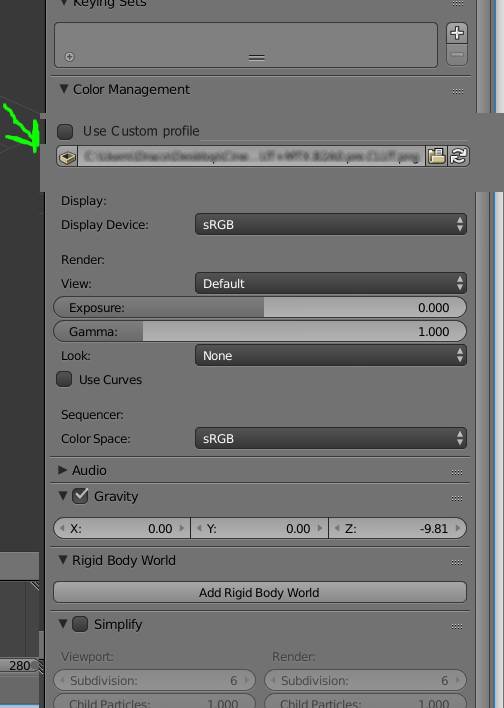The height and width of the screenshot is (708, 504).
Task: Click the Gravity Z value field
Action: (397, 528)
